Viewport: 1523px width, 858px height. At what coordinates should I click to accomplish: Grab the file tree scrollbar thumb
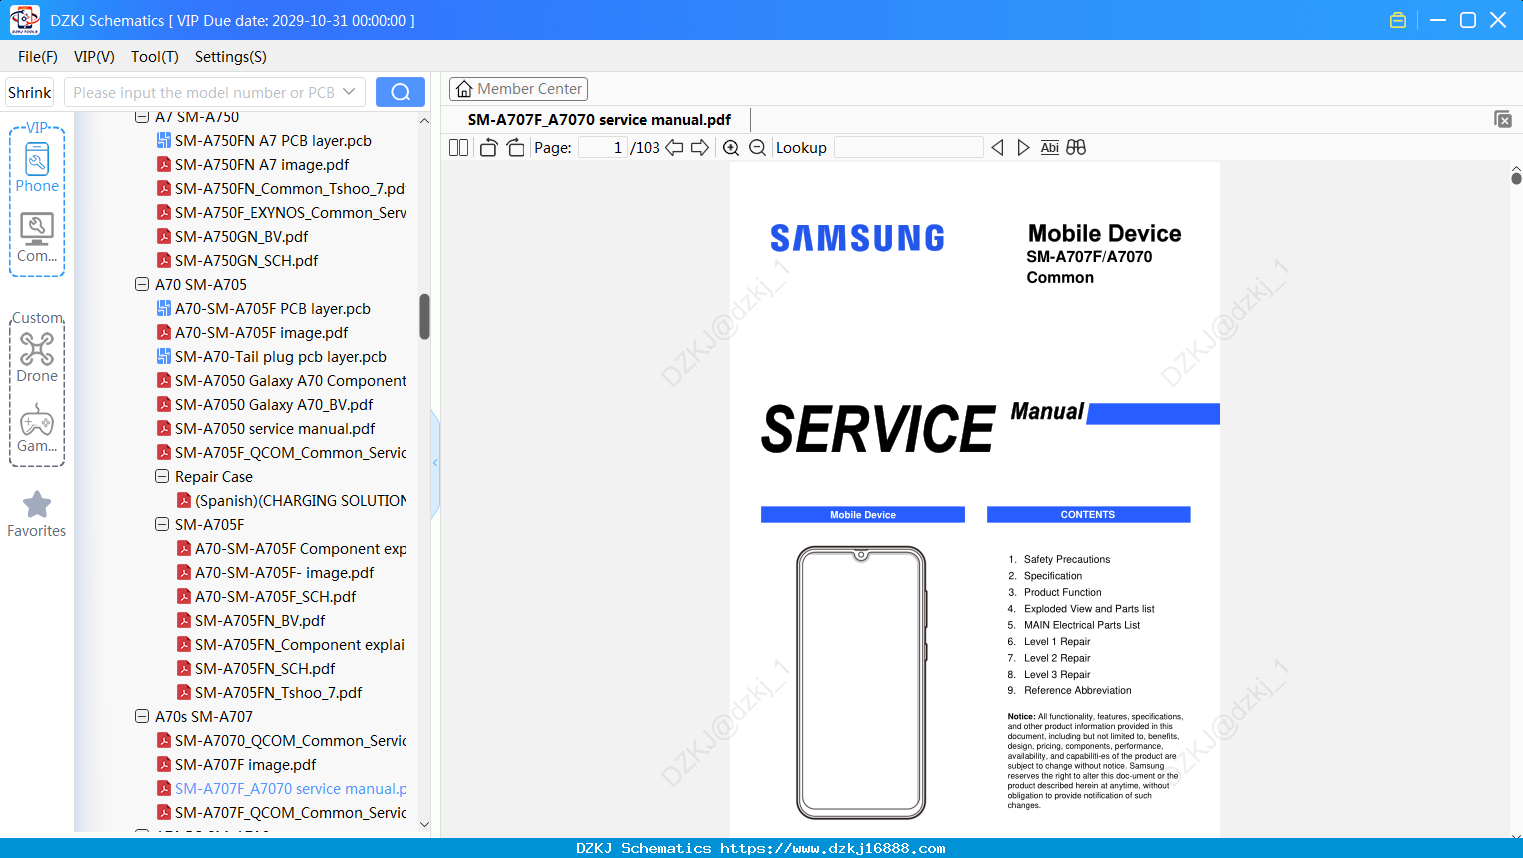pos(424,316)
